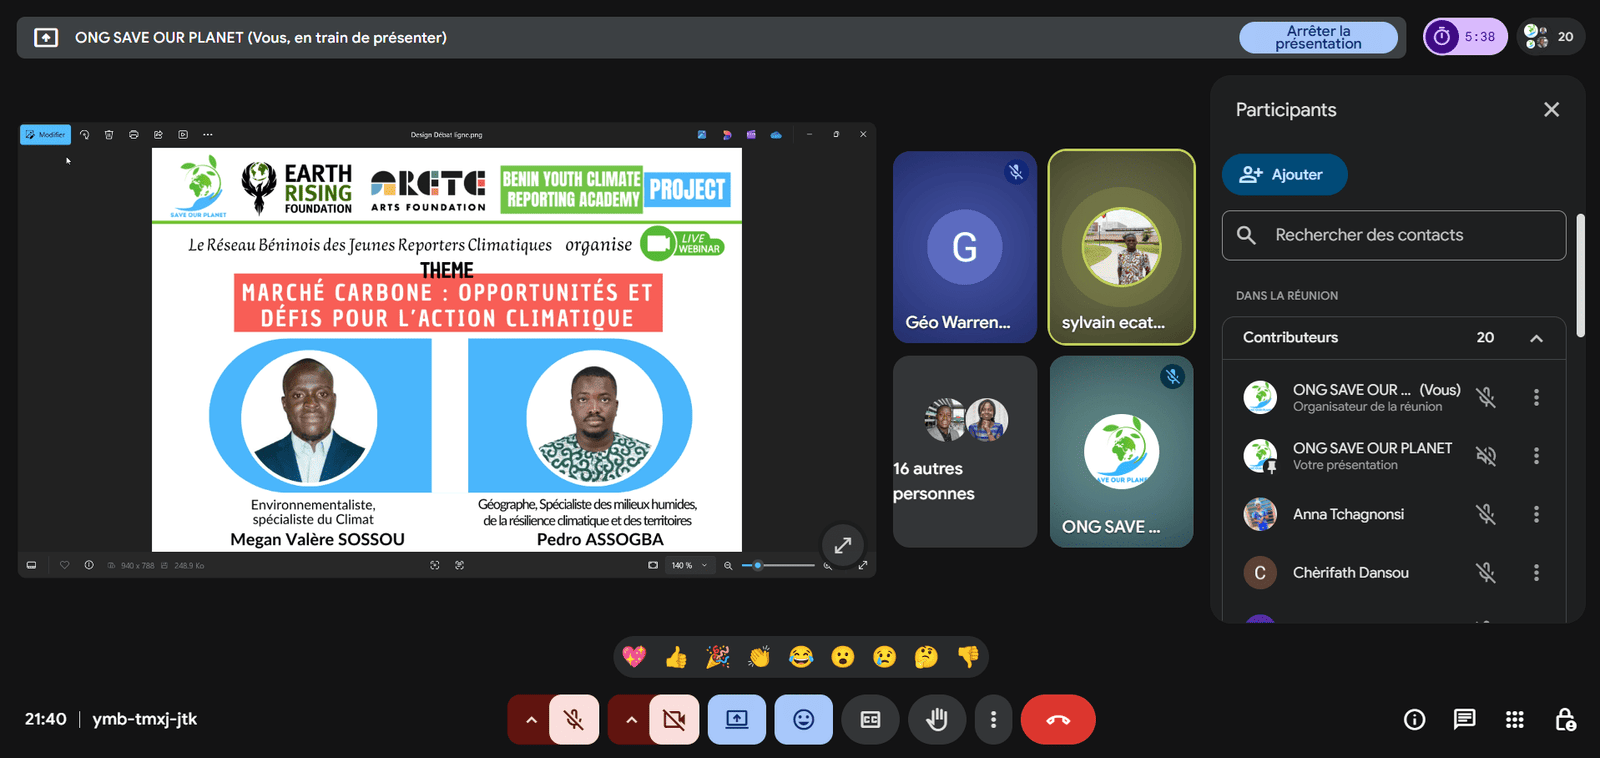Toggle the camera on or off
This screenshot has width=1600, height=758.
tap(674, 720)
